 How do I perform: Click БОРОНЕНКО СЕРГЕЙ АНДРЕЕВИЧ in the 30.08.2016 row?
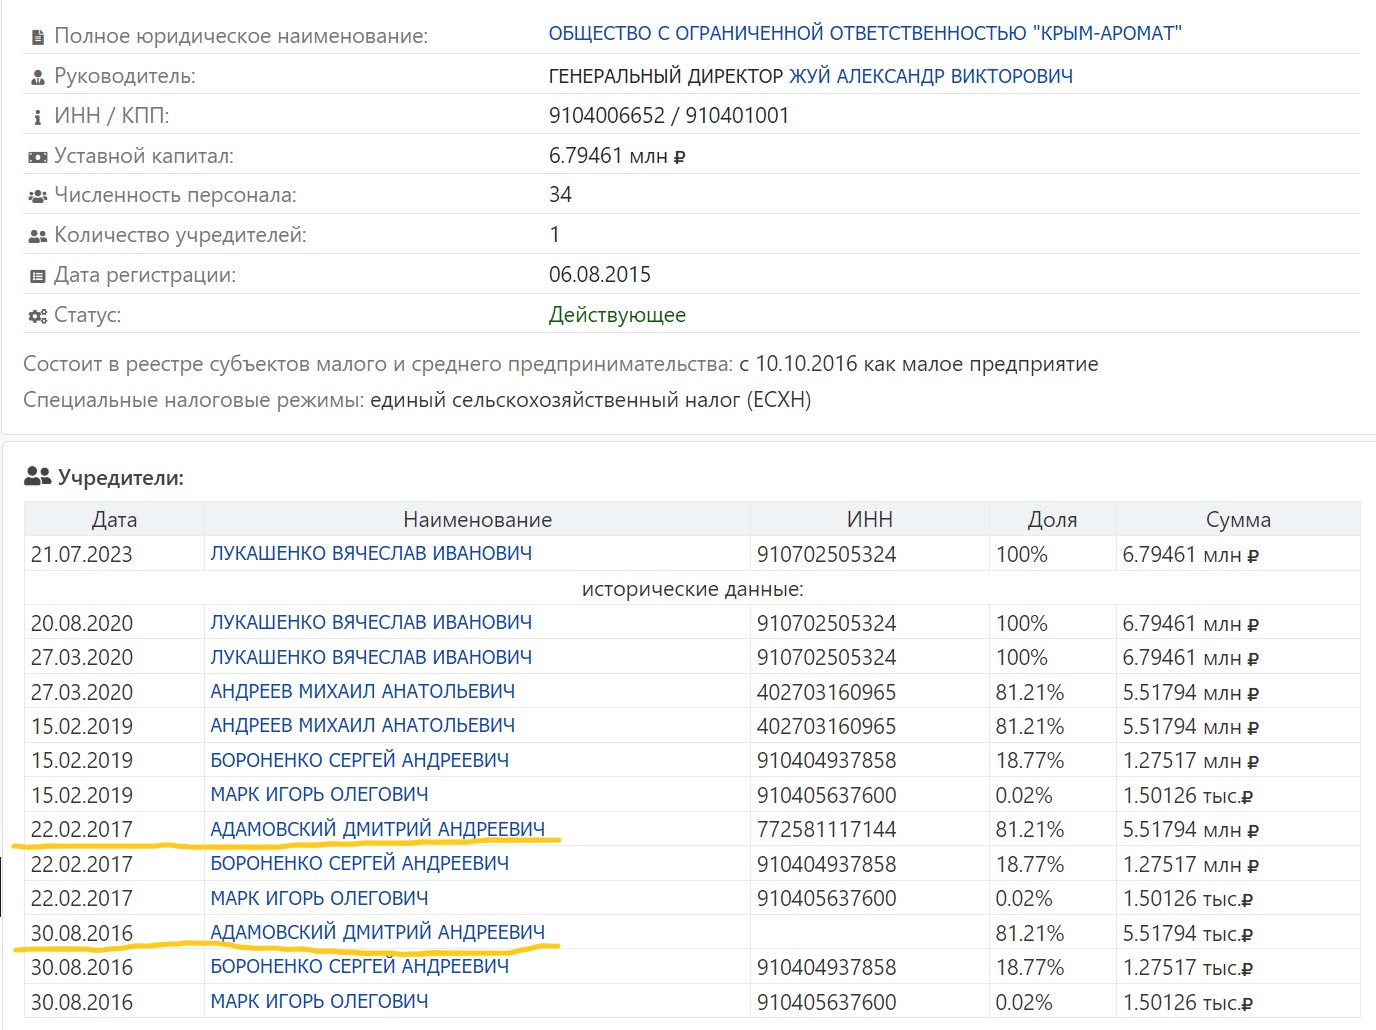click(x=359, y=967)
